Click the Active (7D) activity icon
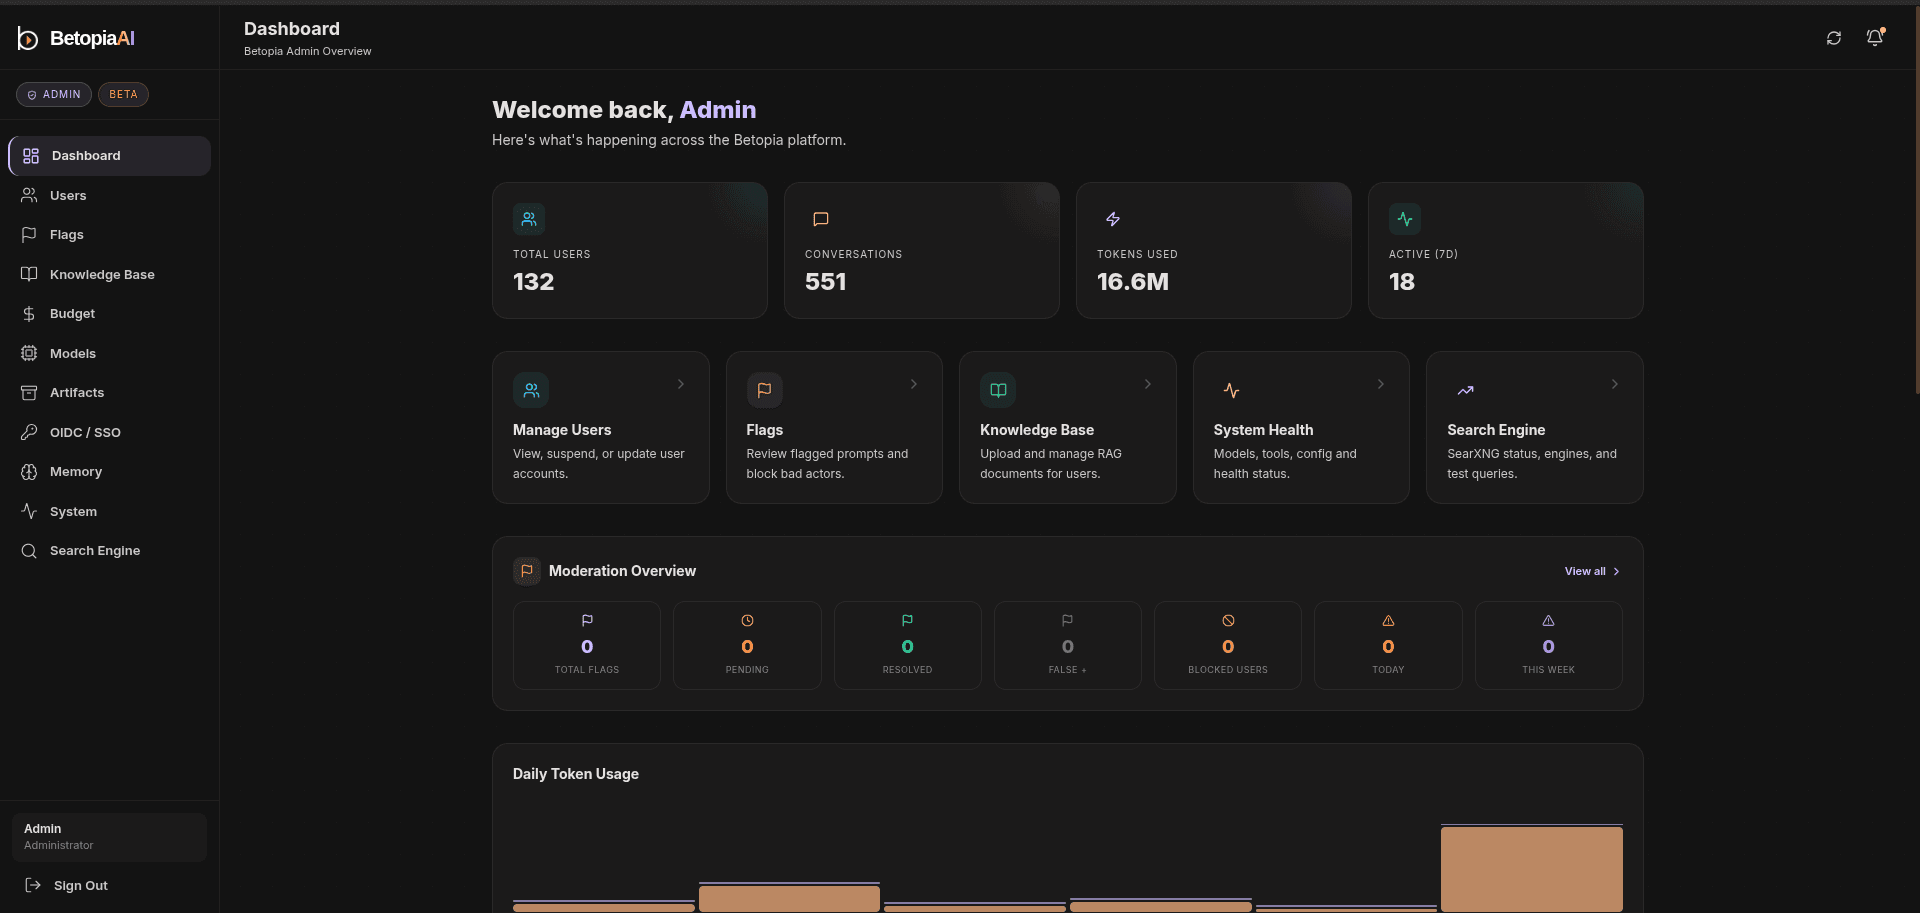 coord(1405,219)
